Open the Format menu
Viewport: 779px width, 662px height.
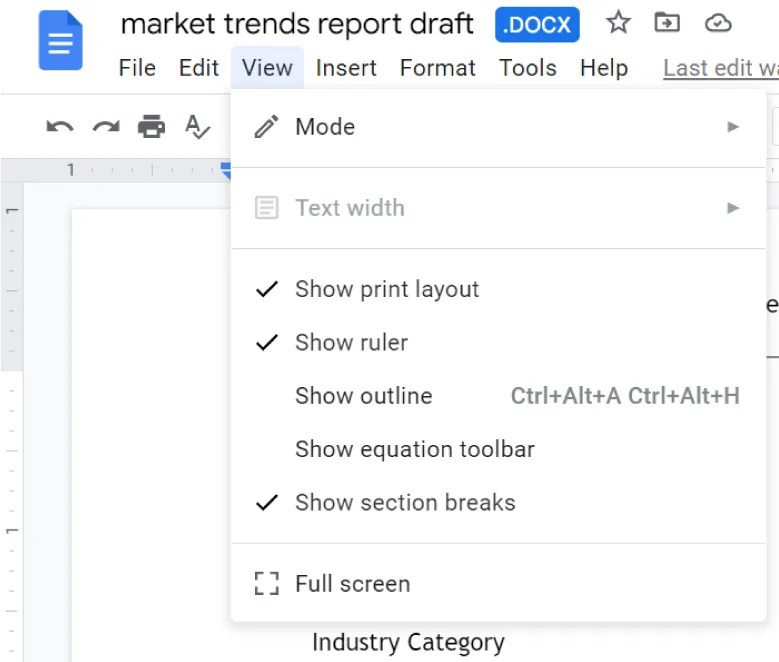point(437,68)
